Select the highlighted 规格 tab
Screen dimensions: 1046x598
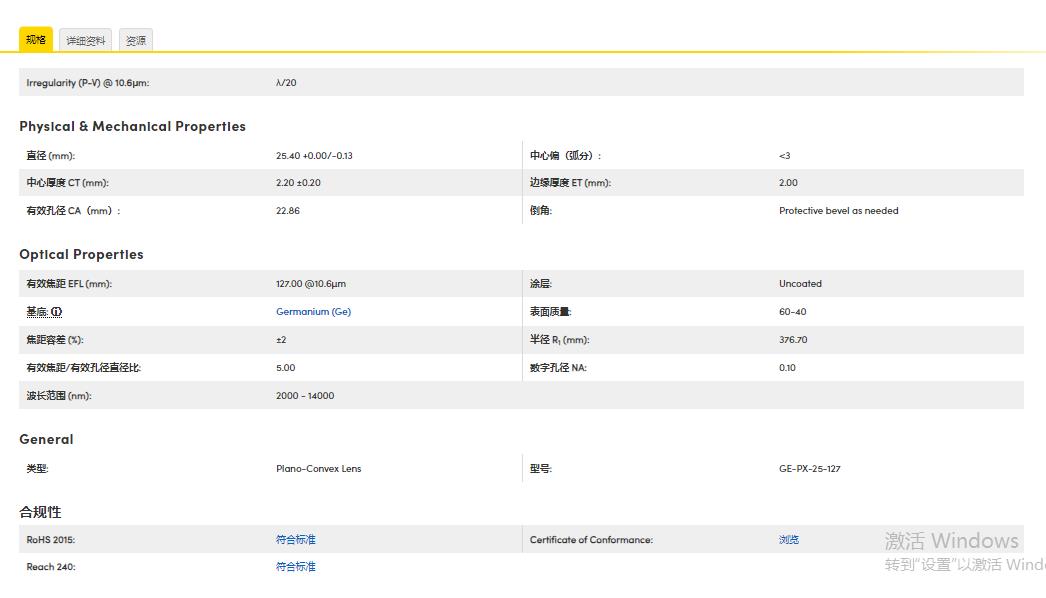36,39
